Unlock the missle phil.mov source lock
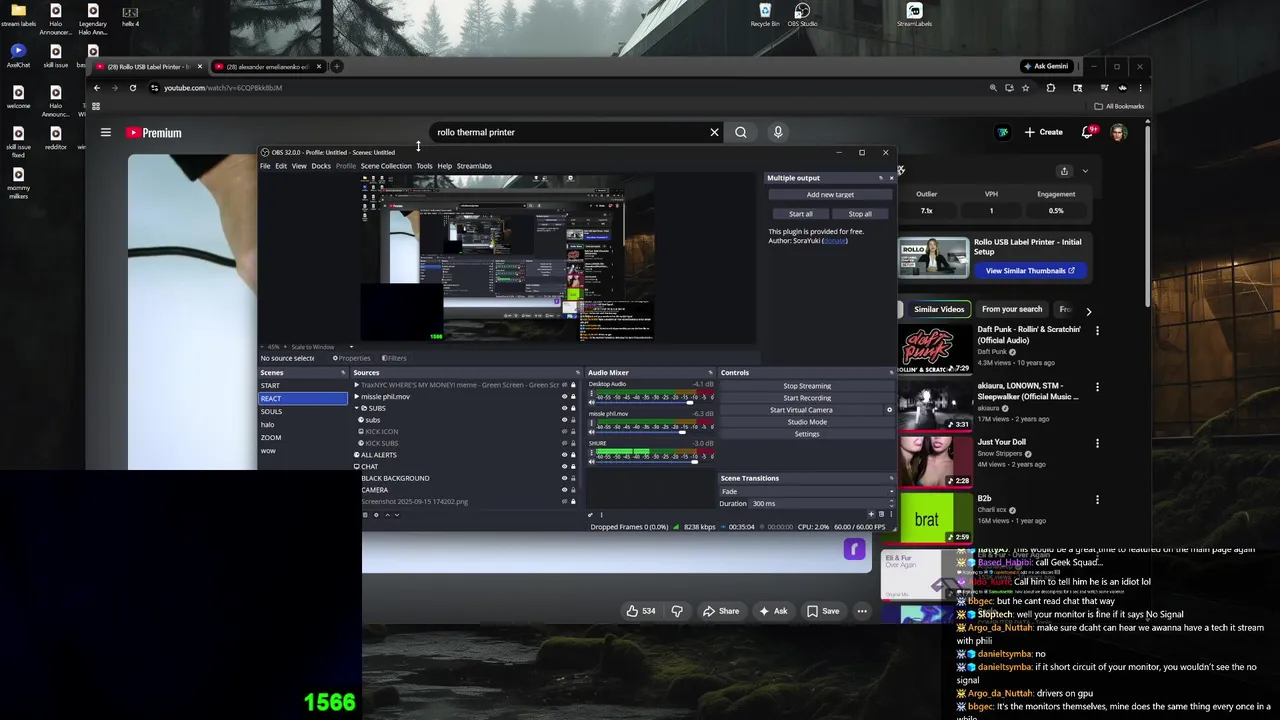The width and height of the screenshot is (1280, 720). pyautogui.click(x=573, y=397)
